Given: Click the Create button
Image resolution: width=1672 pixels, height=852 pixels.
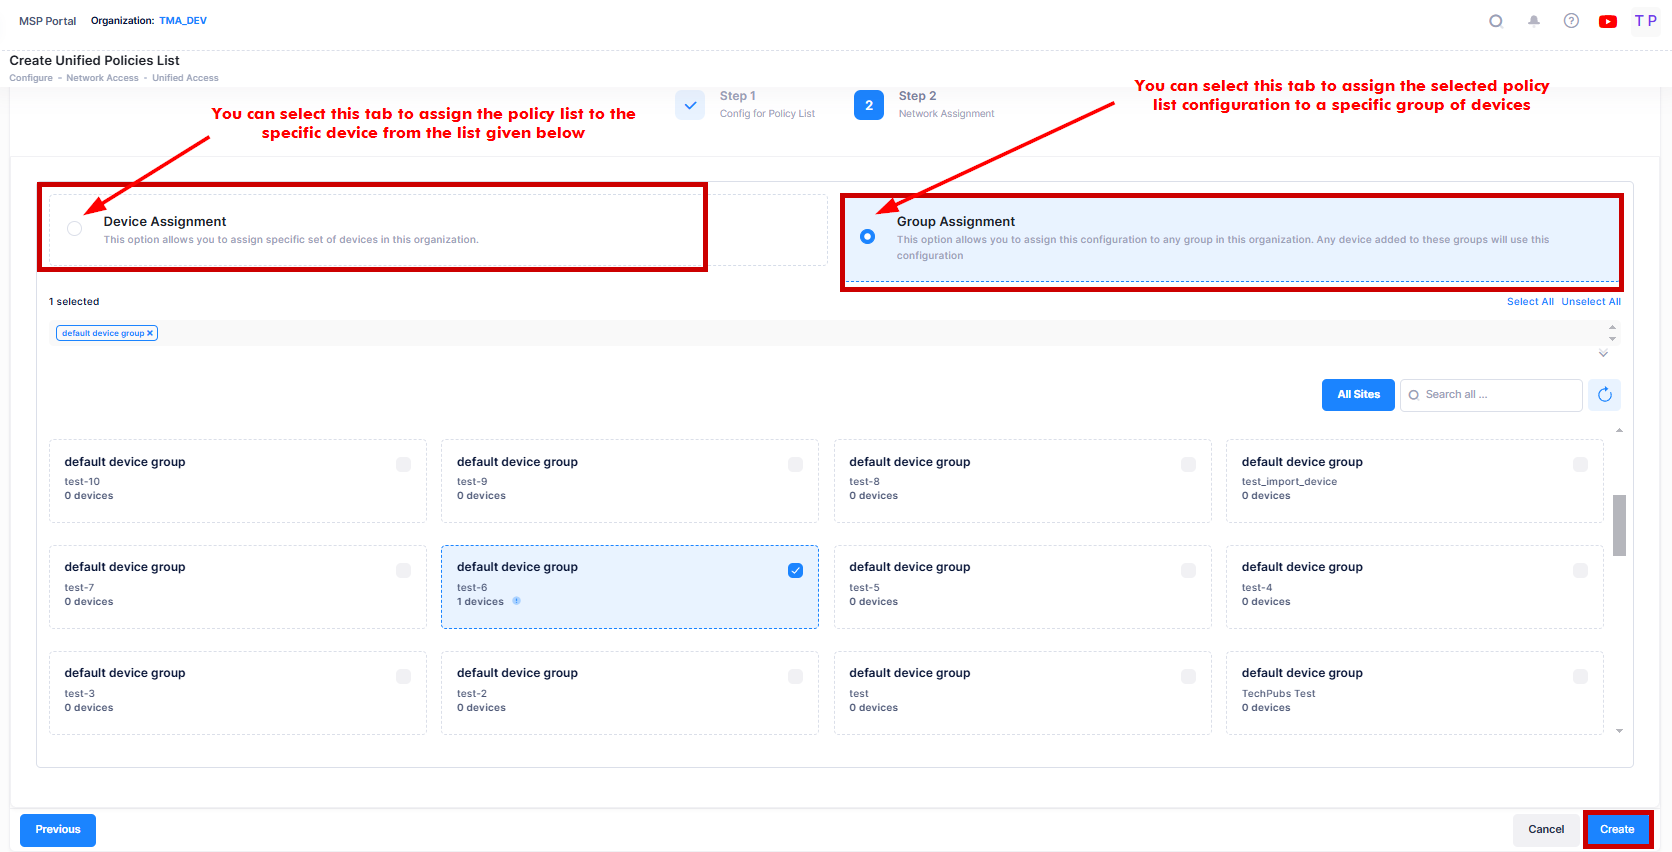Looking at the screenshot, I should coord(1616,829).
